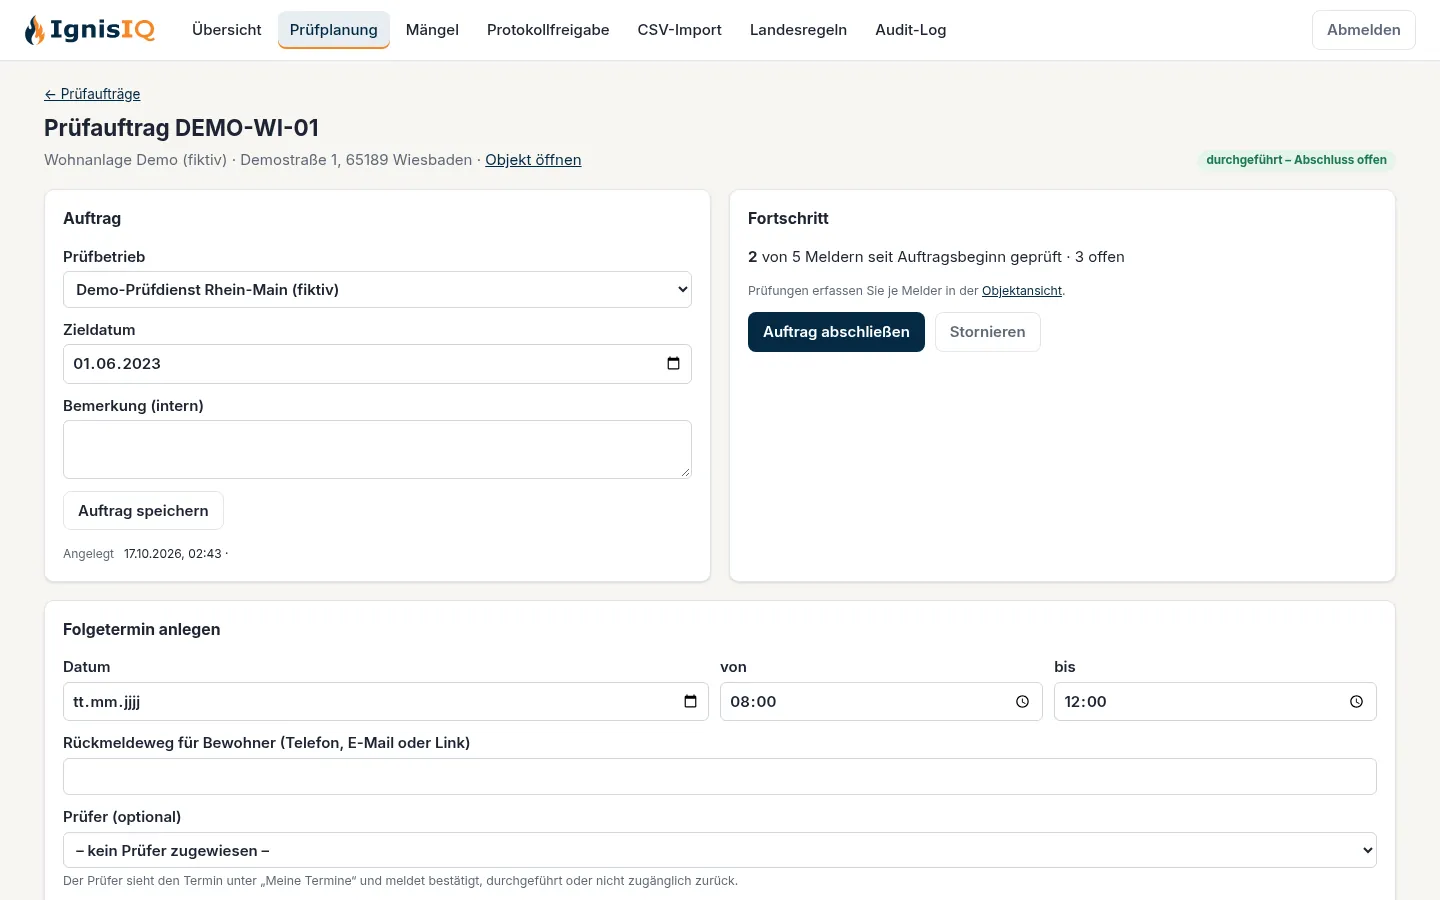Screen dimensions: 1440x900
Task: Open the CSV-Import page
Action: 680,30
